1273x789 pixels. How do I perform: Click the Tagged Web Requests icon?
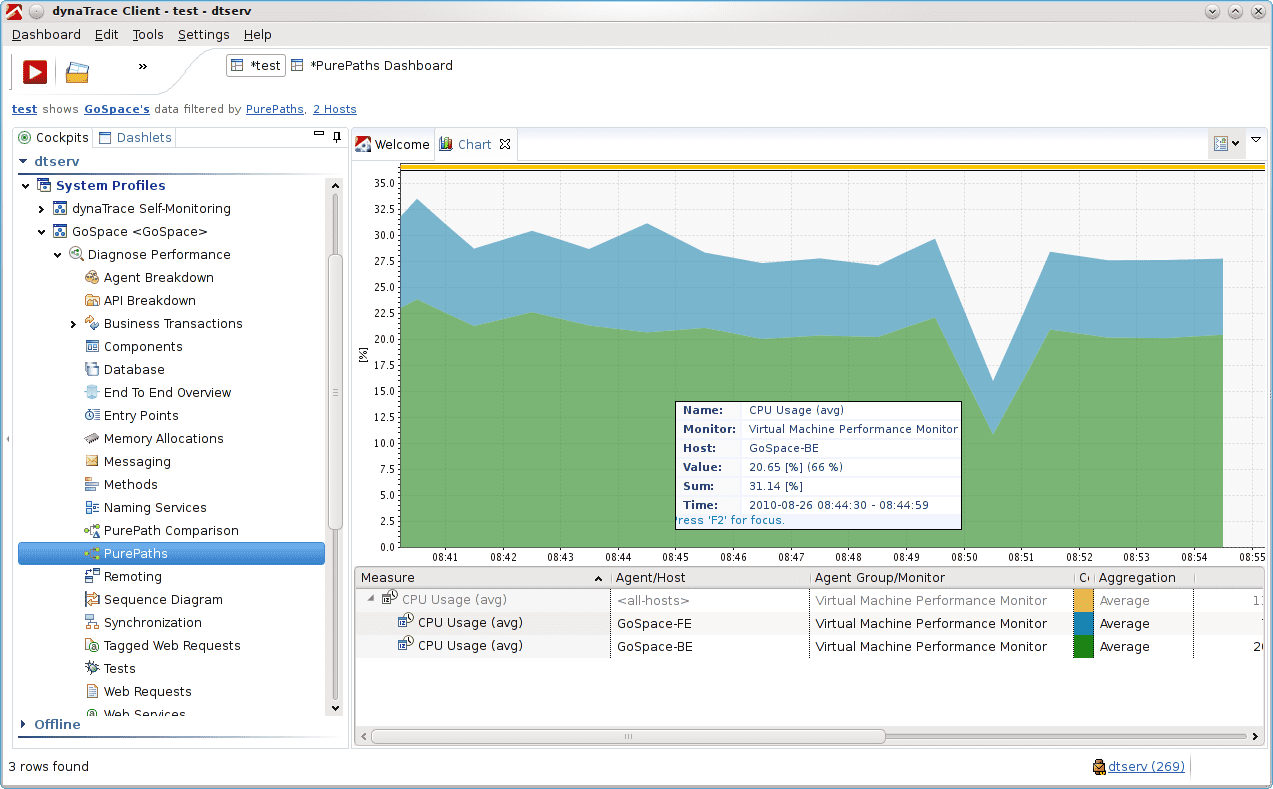(x=92, y=645)
